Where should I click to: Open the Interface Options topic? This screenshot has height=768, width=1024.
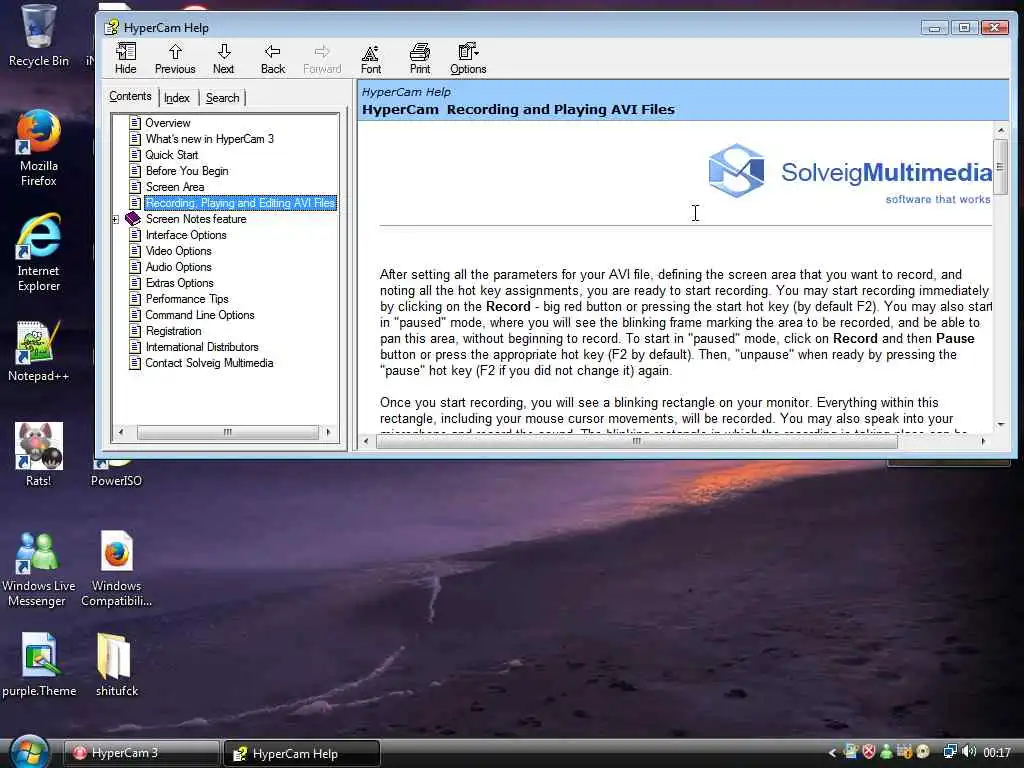click(186, 234)
